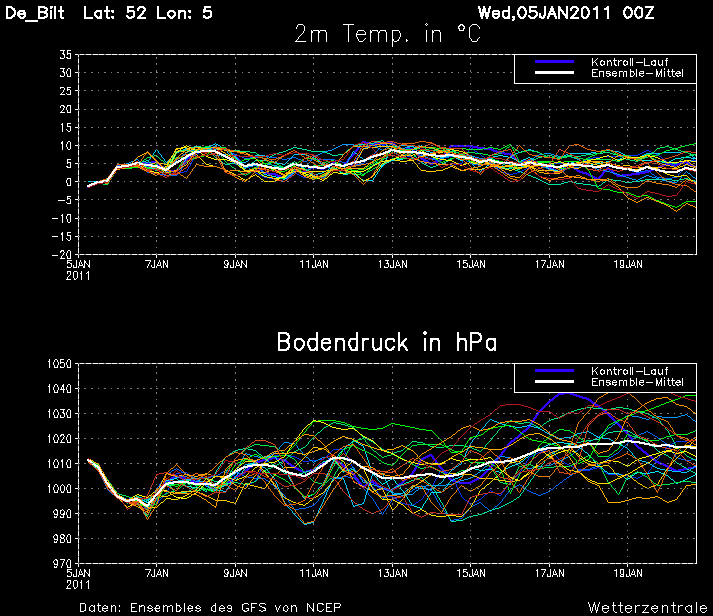Screen dimensions: 713x616
Task: Click the 'Wetterzentrale' source text
Action: coord(648,607)
